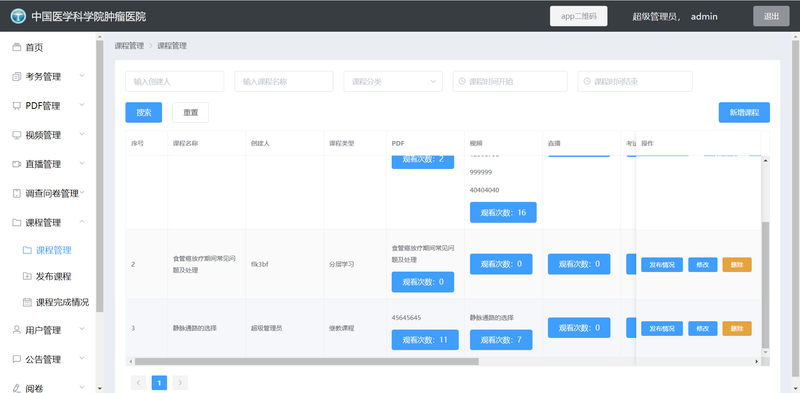Click course type cell 分层学习
800x393 pixels.
[342, 264]
